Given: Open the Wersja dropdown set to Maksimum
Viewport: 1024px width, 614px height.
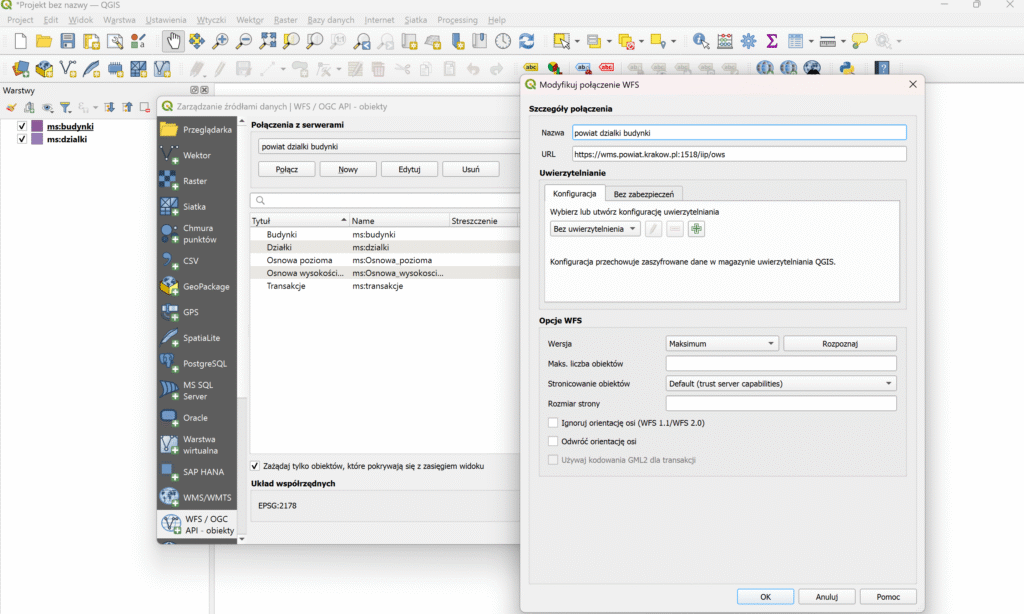Looking at the screenshot, I should click(x=721, y=343).
